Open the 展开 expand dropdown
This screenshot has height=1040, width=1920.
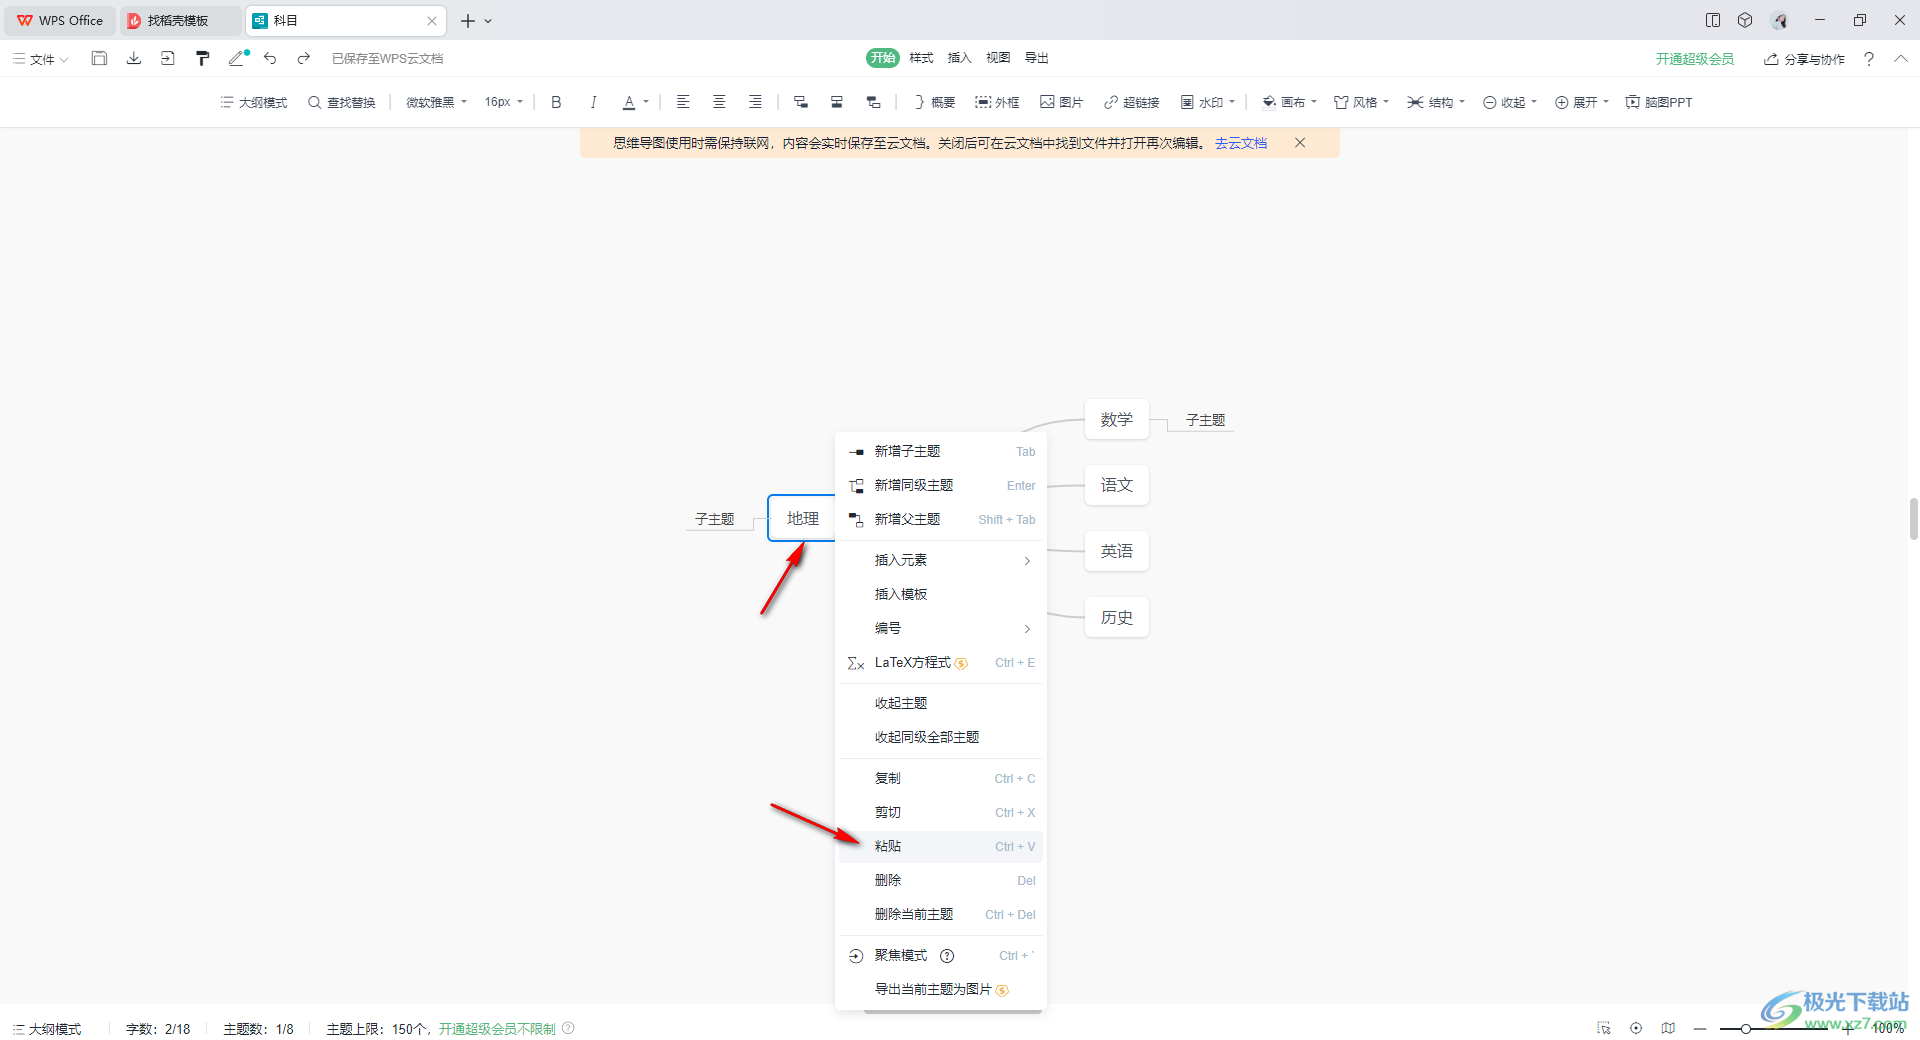(1582, 102)
